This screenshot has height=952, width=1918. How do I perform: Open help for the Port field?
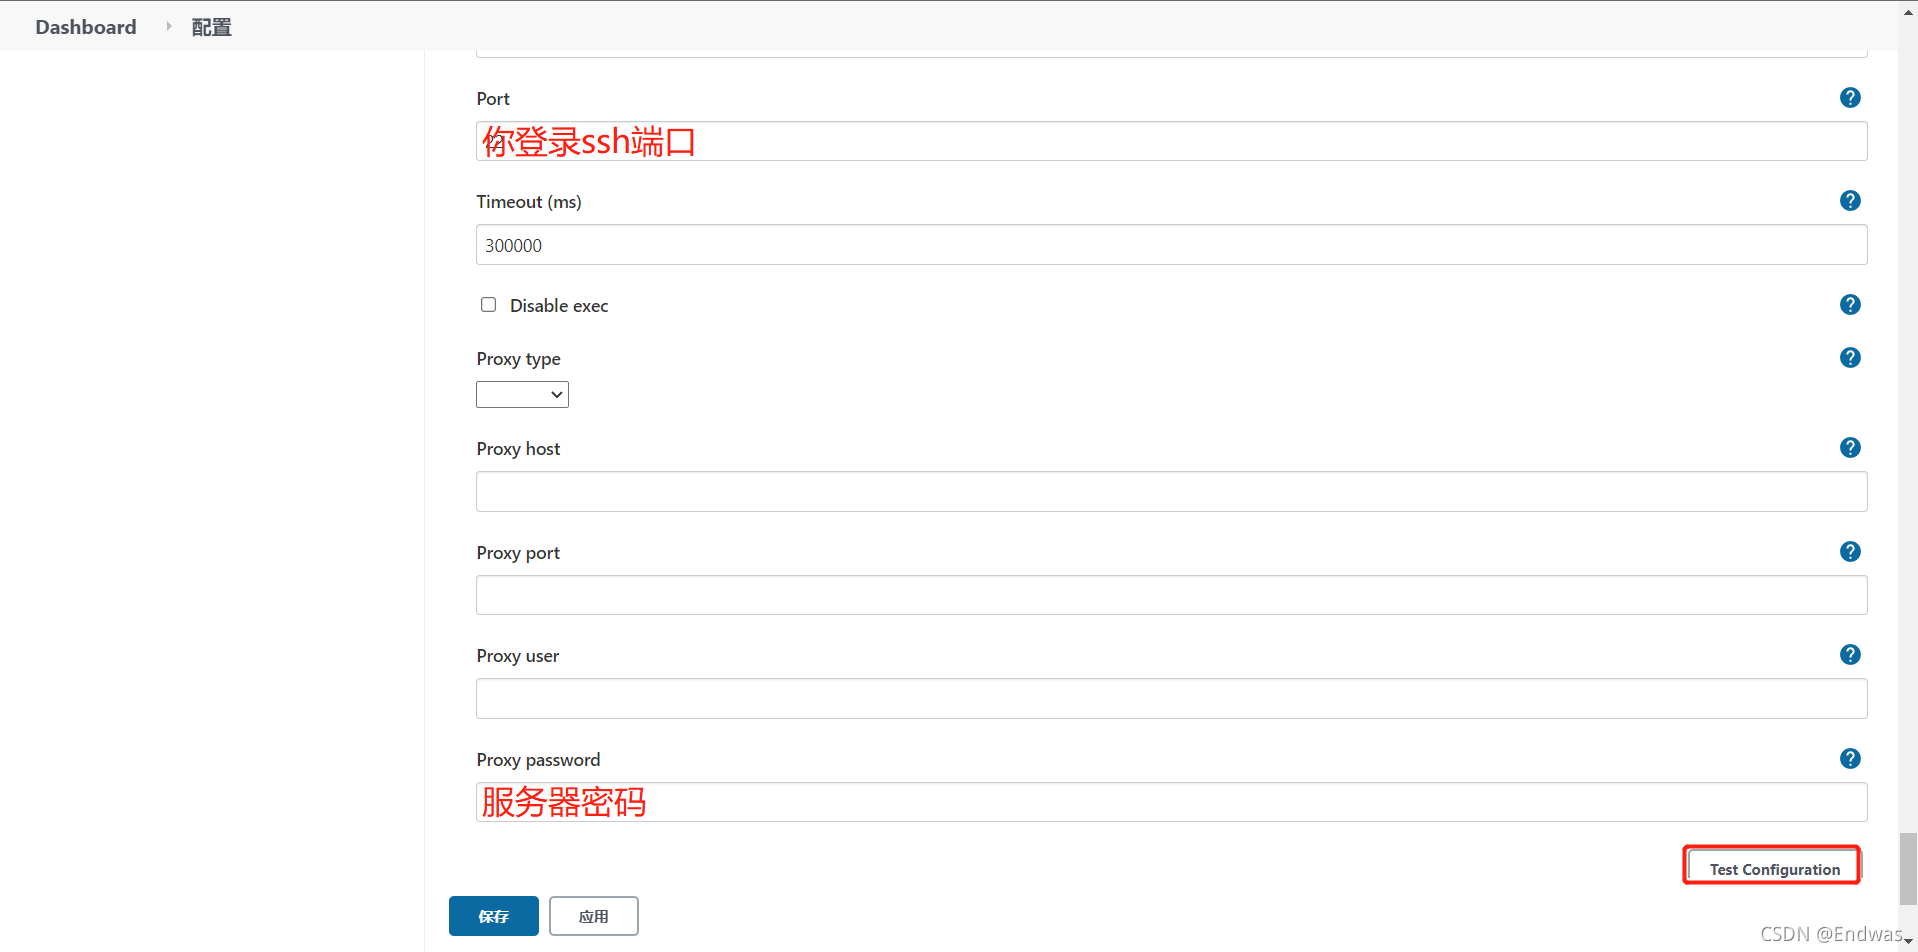click(x=1850, y=98)
